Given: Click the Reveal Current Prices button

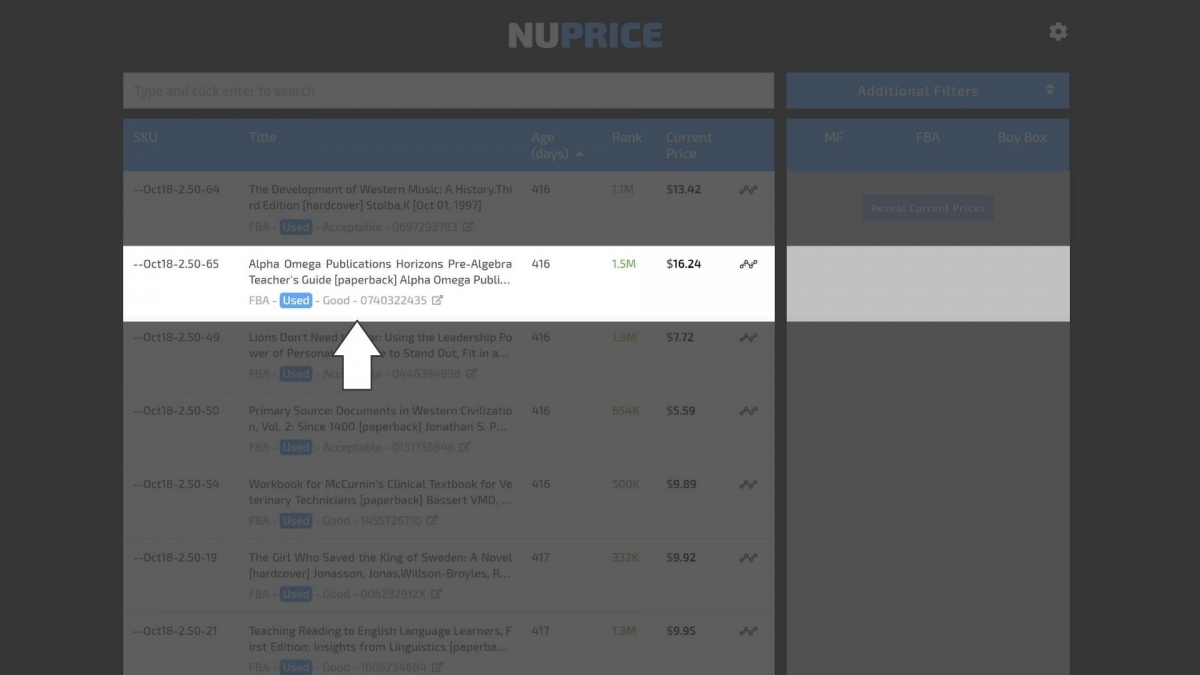Looking at the screenshot, I should [927, 208].
